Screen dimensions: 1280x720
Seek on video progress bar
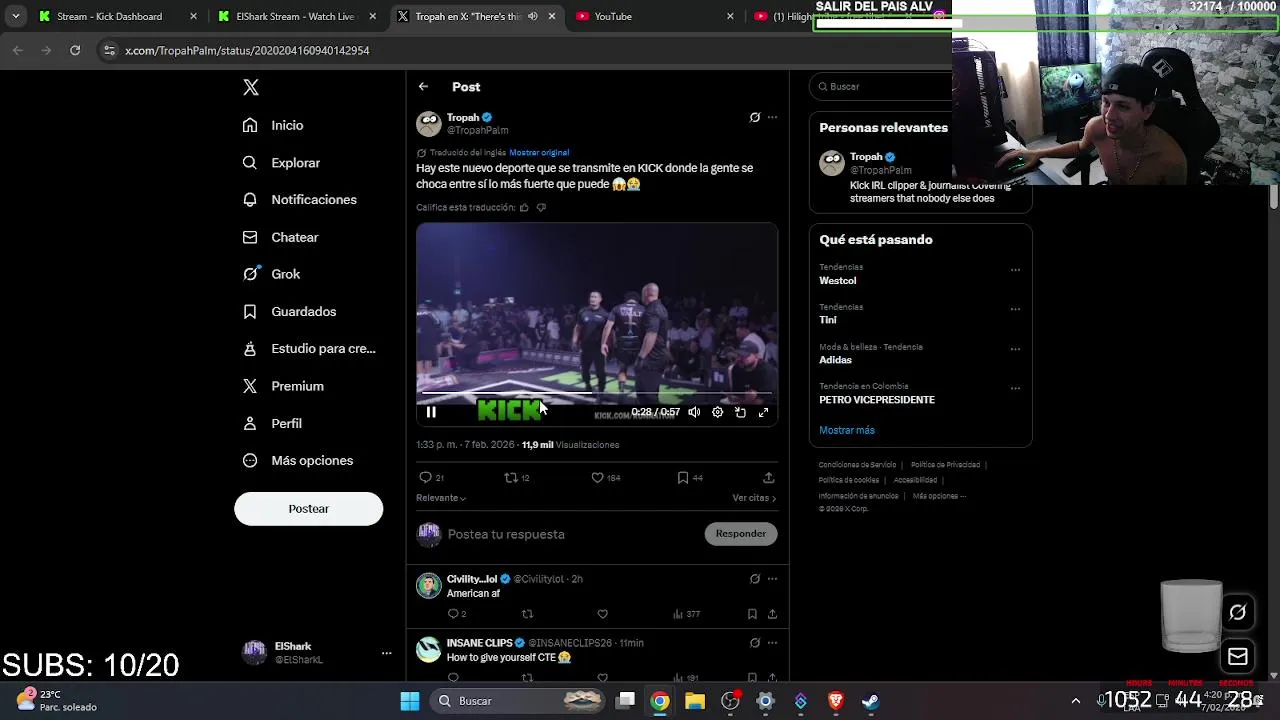click(x=597, y=395)
